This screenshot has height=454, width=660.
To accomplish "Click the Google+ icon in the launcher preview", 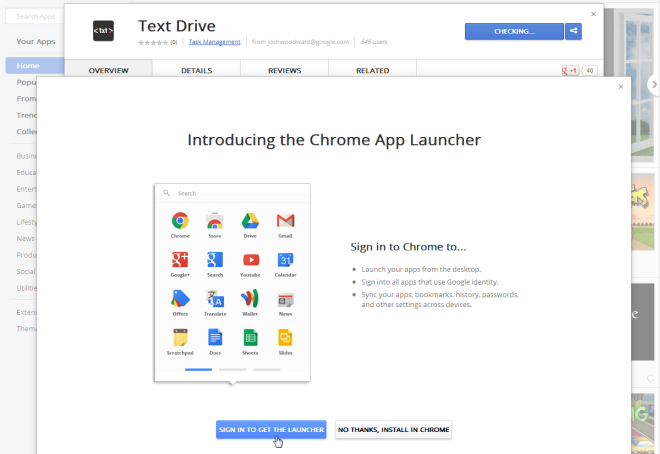I will pos(180,260).
